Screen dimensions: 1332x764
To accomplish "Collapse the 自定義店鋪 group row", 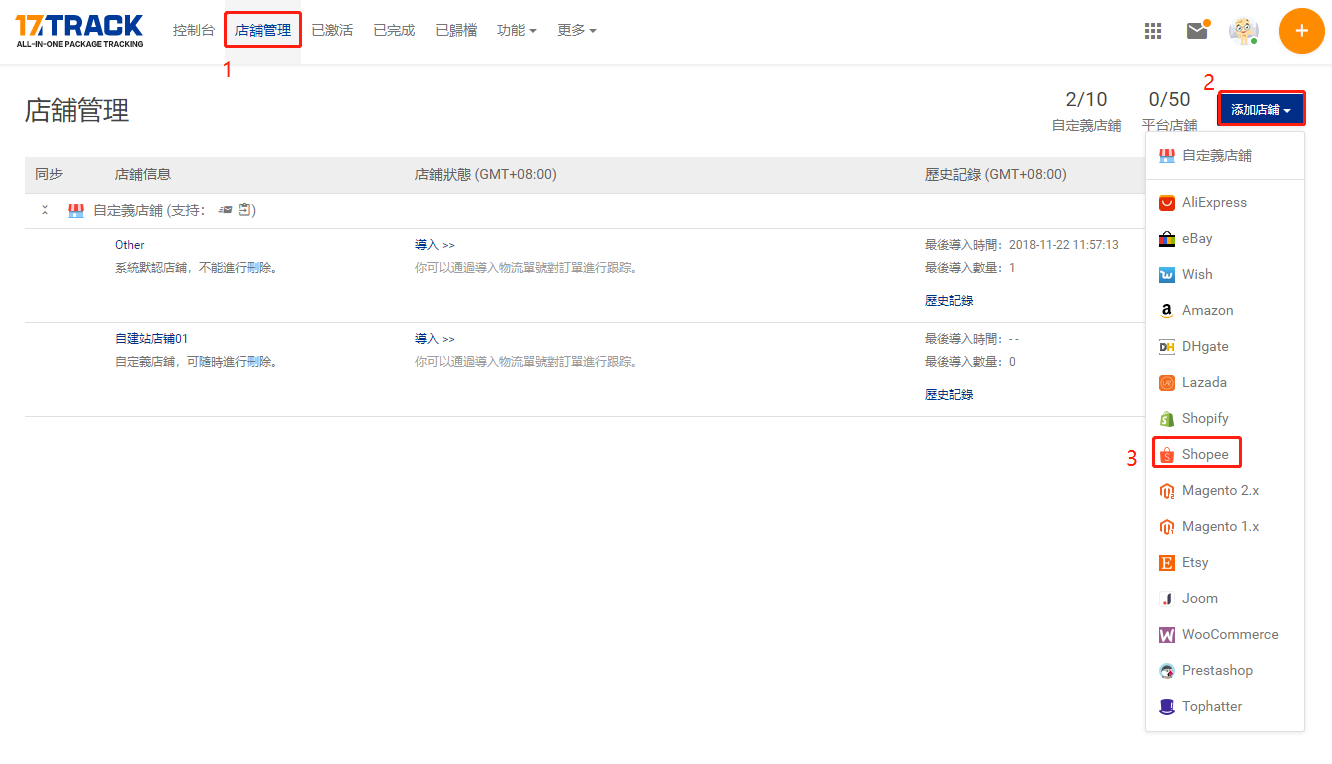I will click(45, 211).
